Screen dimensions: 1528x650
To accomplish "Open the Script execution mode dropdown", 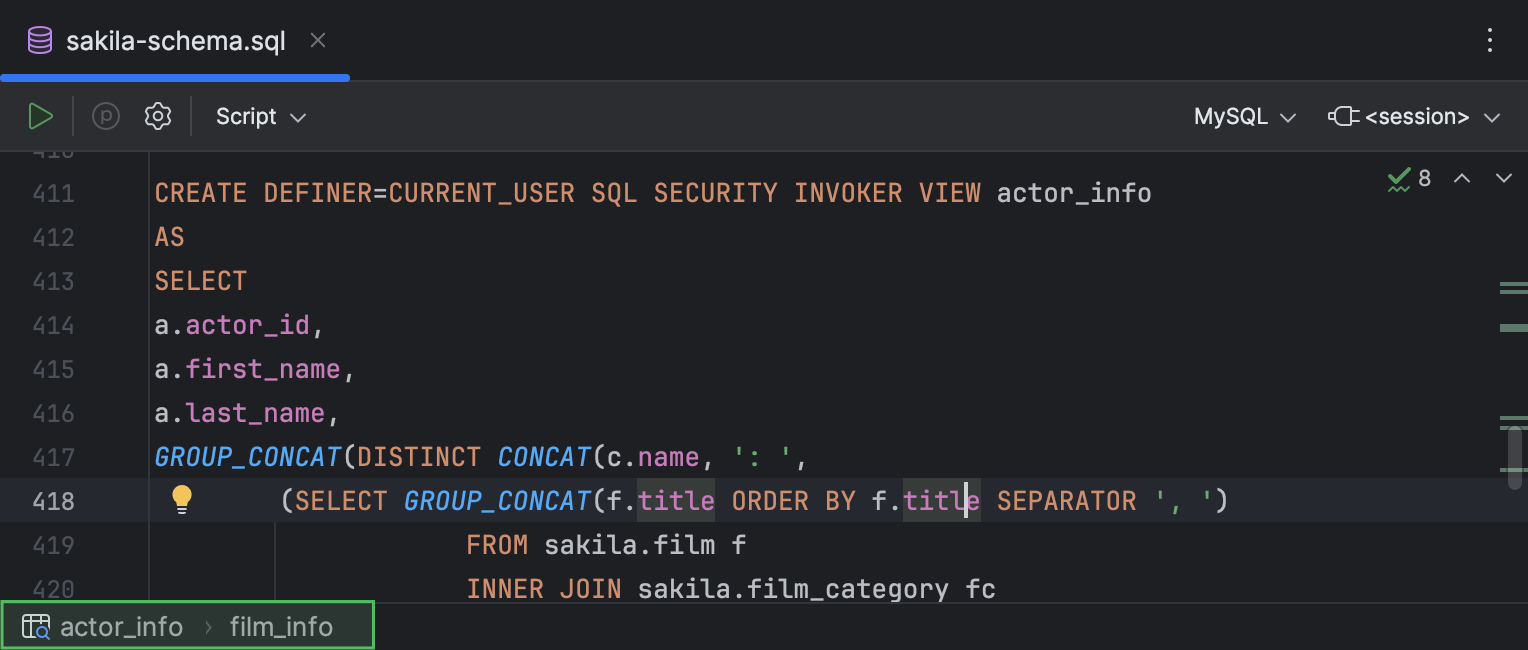I will (258, 116).
